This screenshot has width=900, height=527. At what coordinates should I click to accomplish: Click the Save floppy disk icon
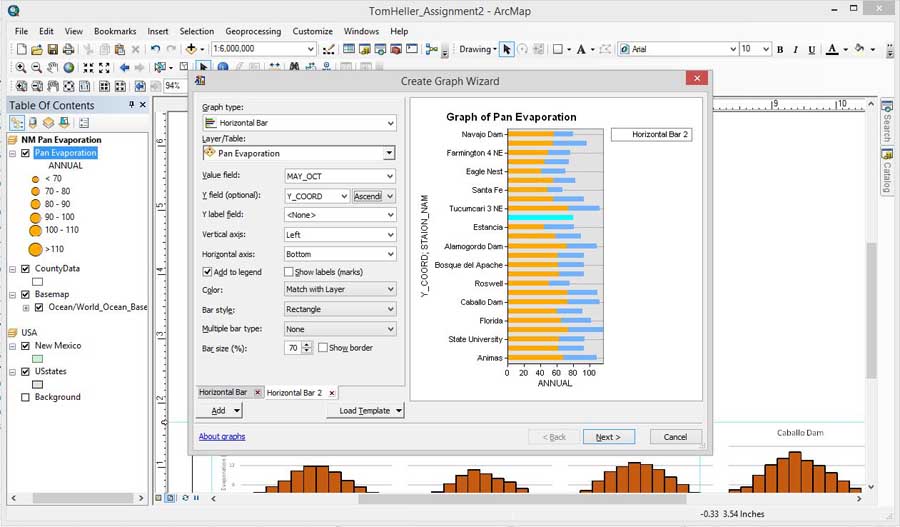point(52,49)
